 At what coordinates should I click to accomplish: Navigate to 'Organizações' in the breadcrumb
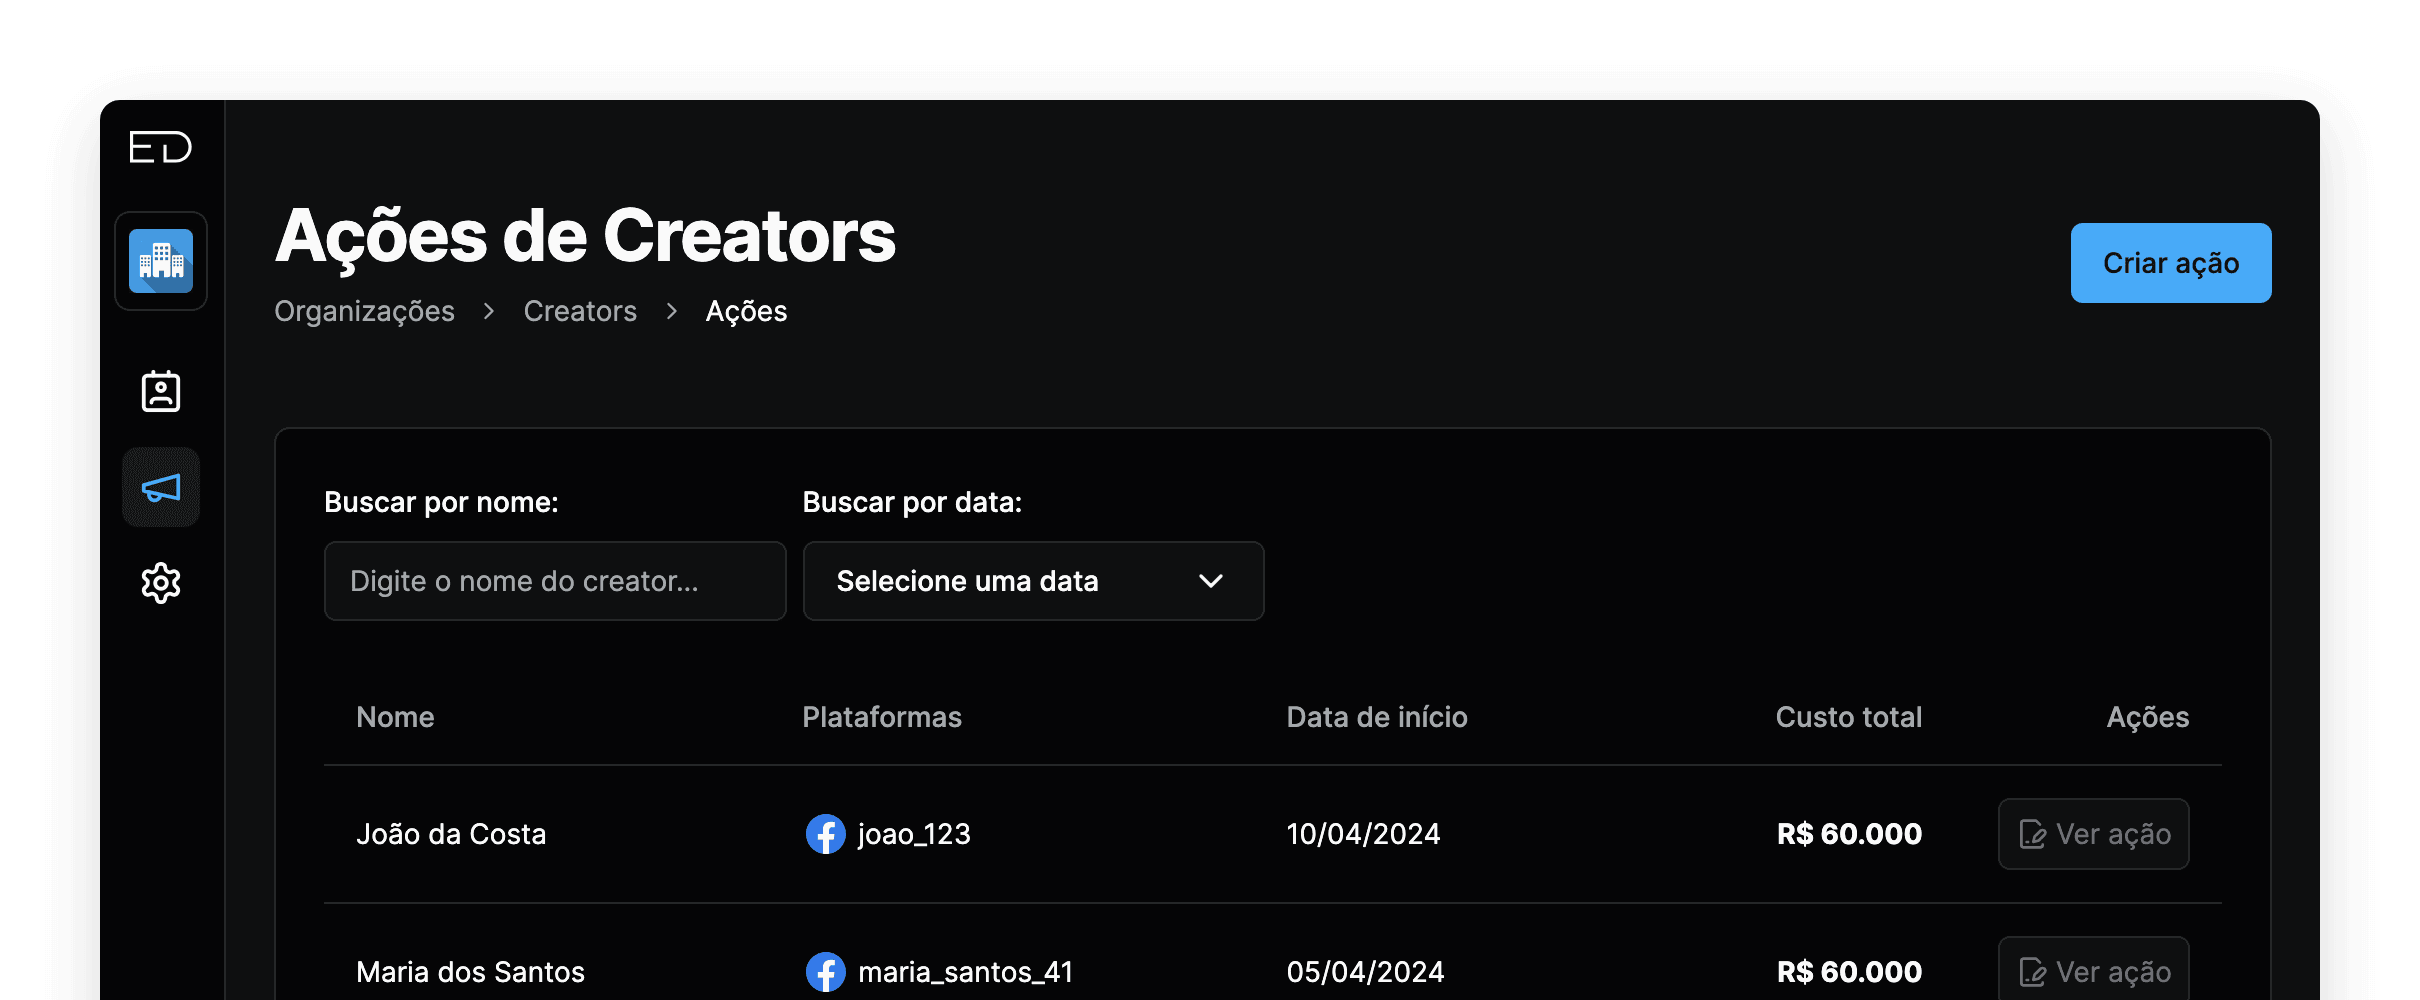pyautogui.click(x=364, y=311)
